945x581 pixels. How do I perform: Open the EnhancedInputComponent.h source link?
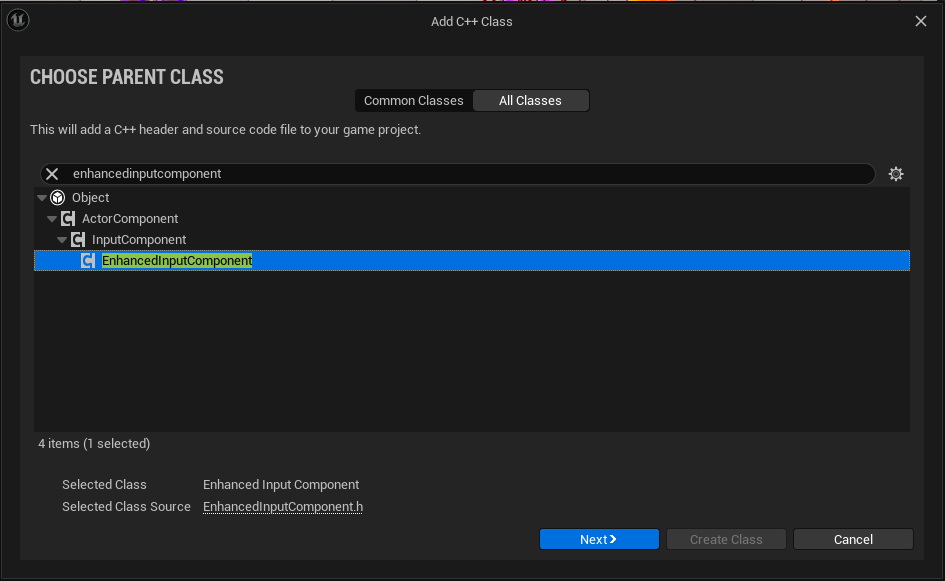coord(283,506)
